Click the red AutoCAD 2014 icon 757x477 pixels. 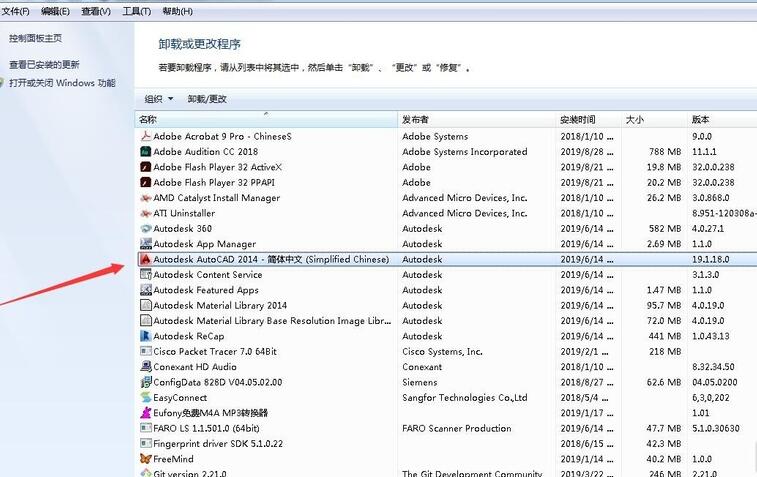145,259
